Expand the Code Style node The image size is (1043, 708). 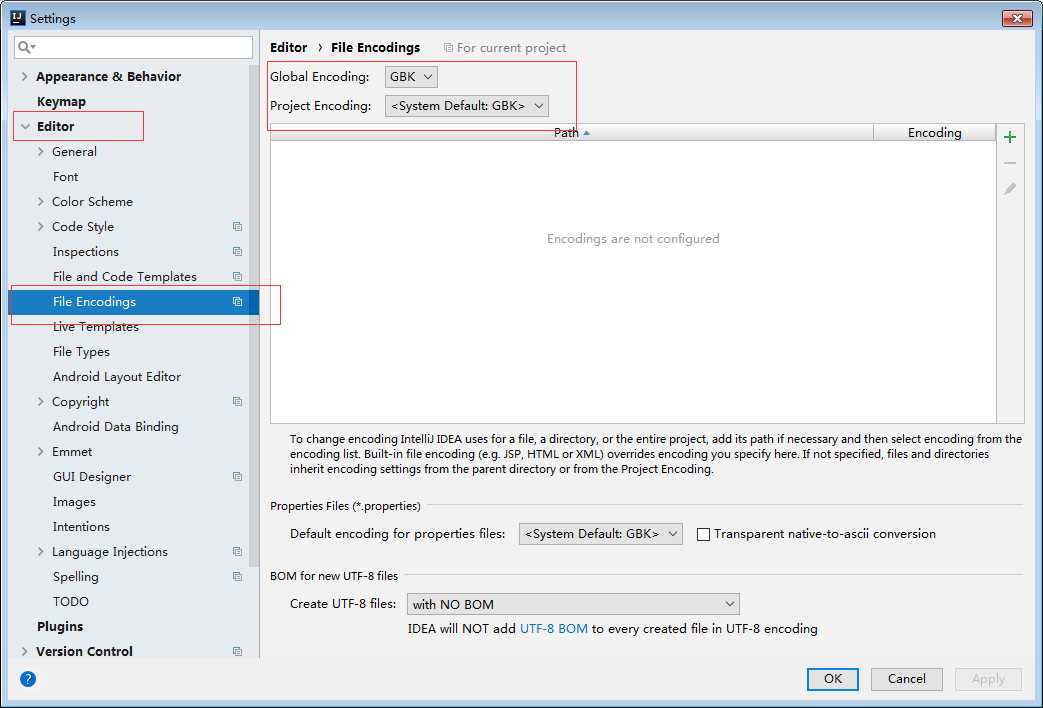coord(41,226)
